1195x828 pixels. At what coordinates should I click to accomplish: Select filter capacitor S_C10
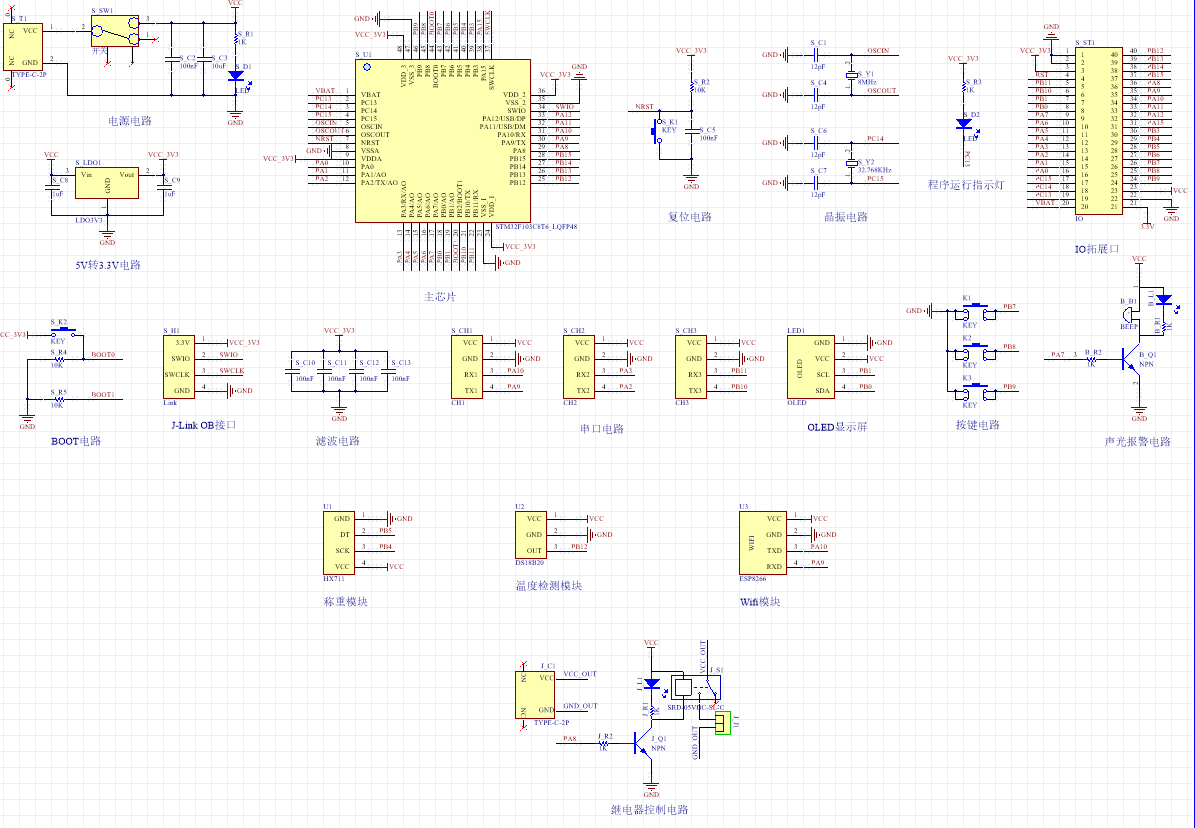(292, 371)
